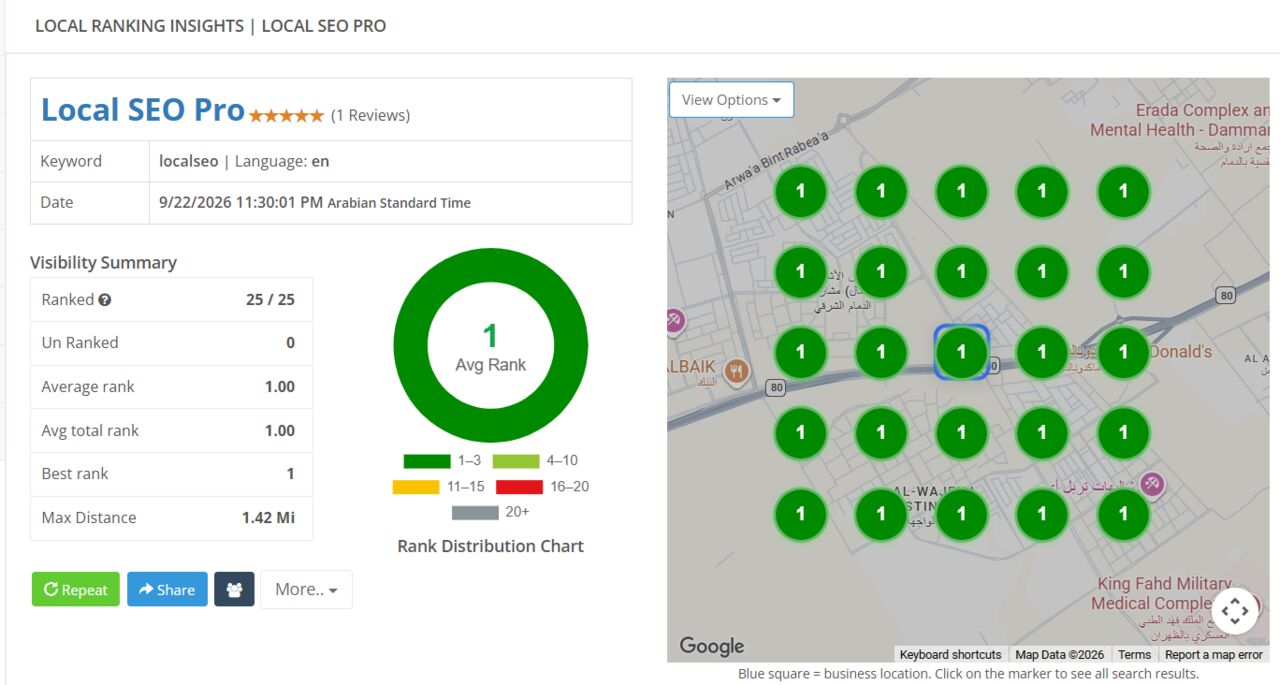Click the date '9/22/2026 11:30:01 PM'
This screenshot has height=685, width=1280.
point(241,202)
